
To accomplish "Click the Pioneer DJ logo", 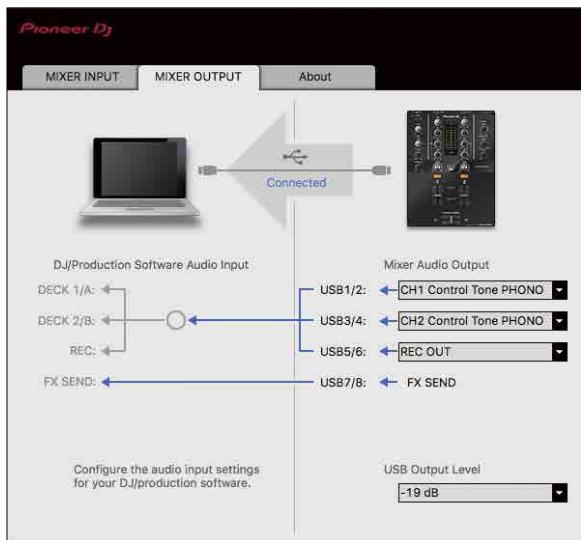I will click(66, 29).
